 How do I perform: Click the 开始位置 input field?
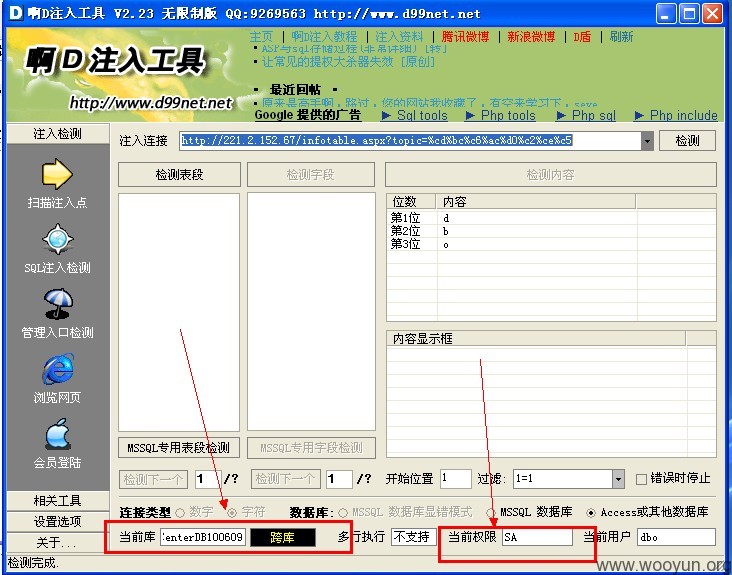456,478
